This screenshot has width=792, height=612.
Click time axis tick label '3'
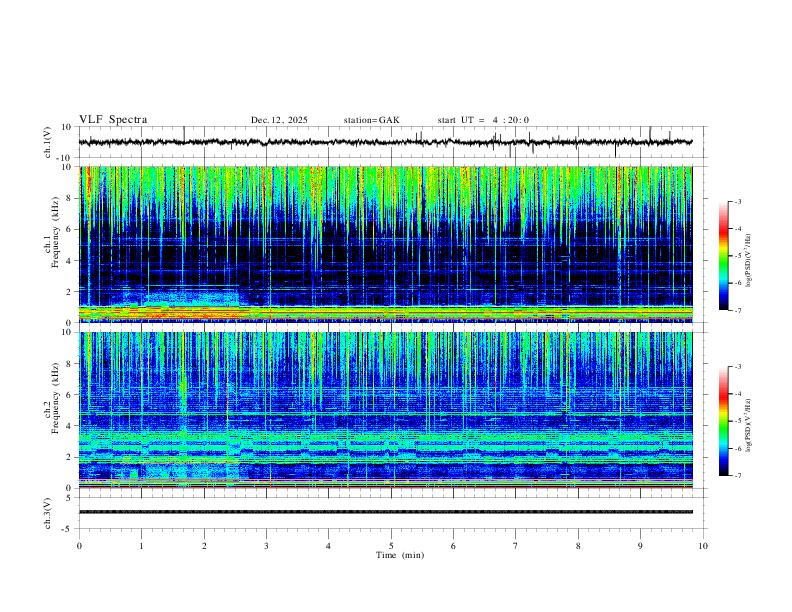pos(266,546)
